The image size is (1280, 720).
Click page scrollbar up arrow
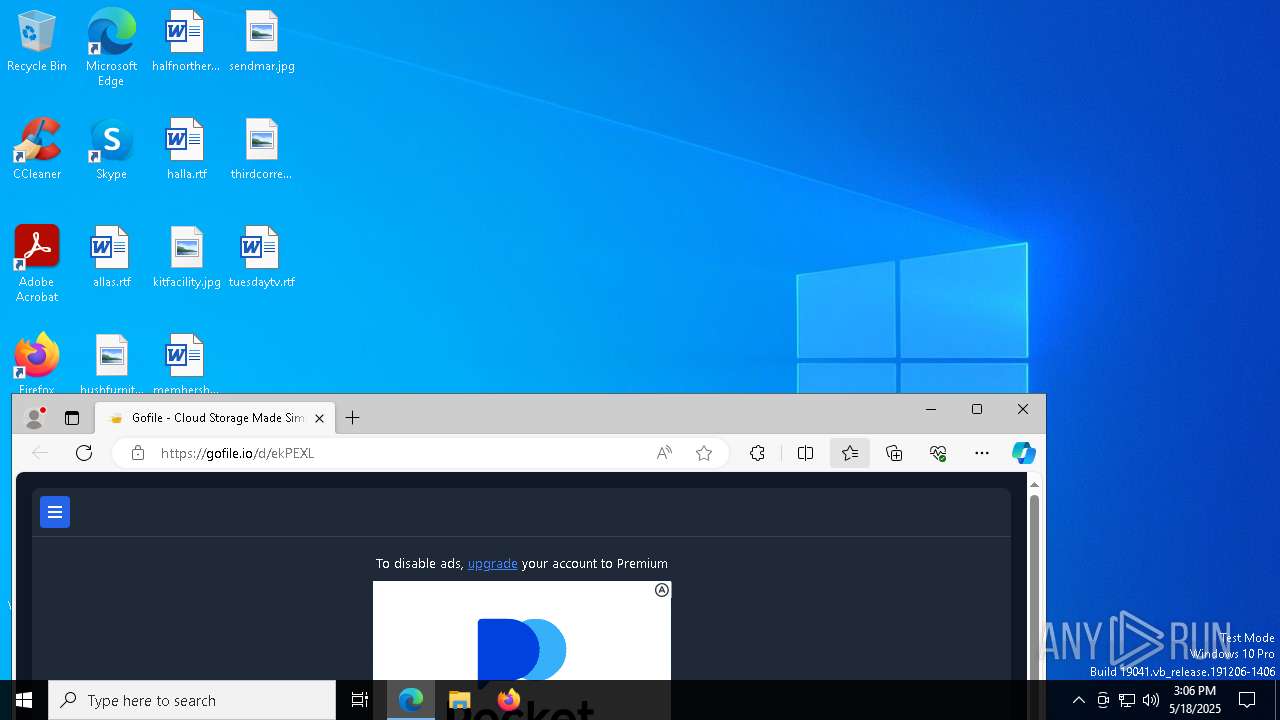tap(1035, 484)
